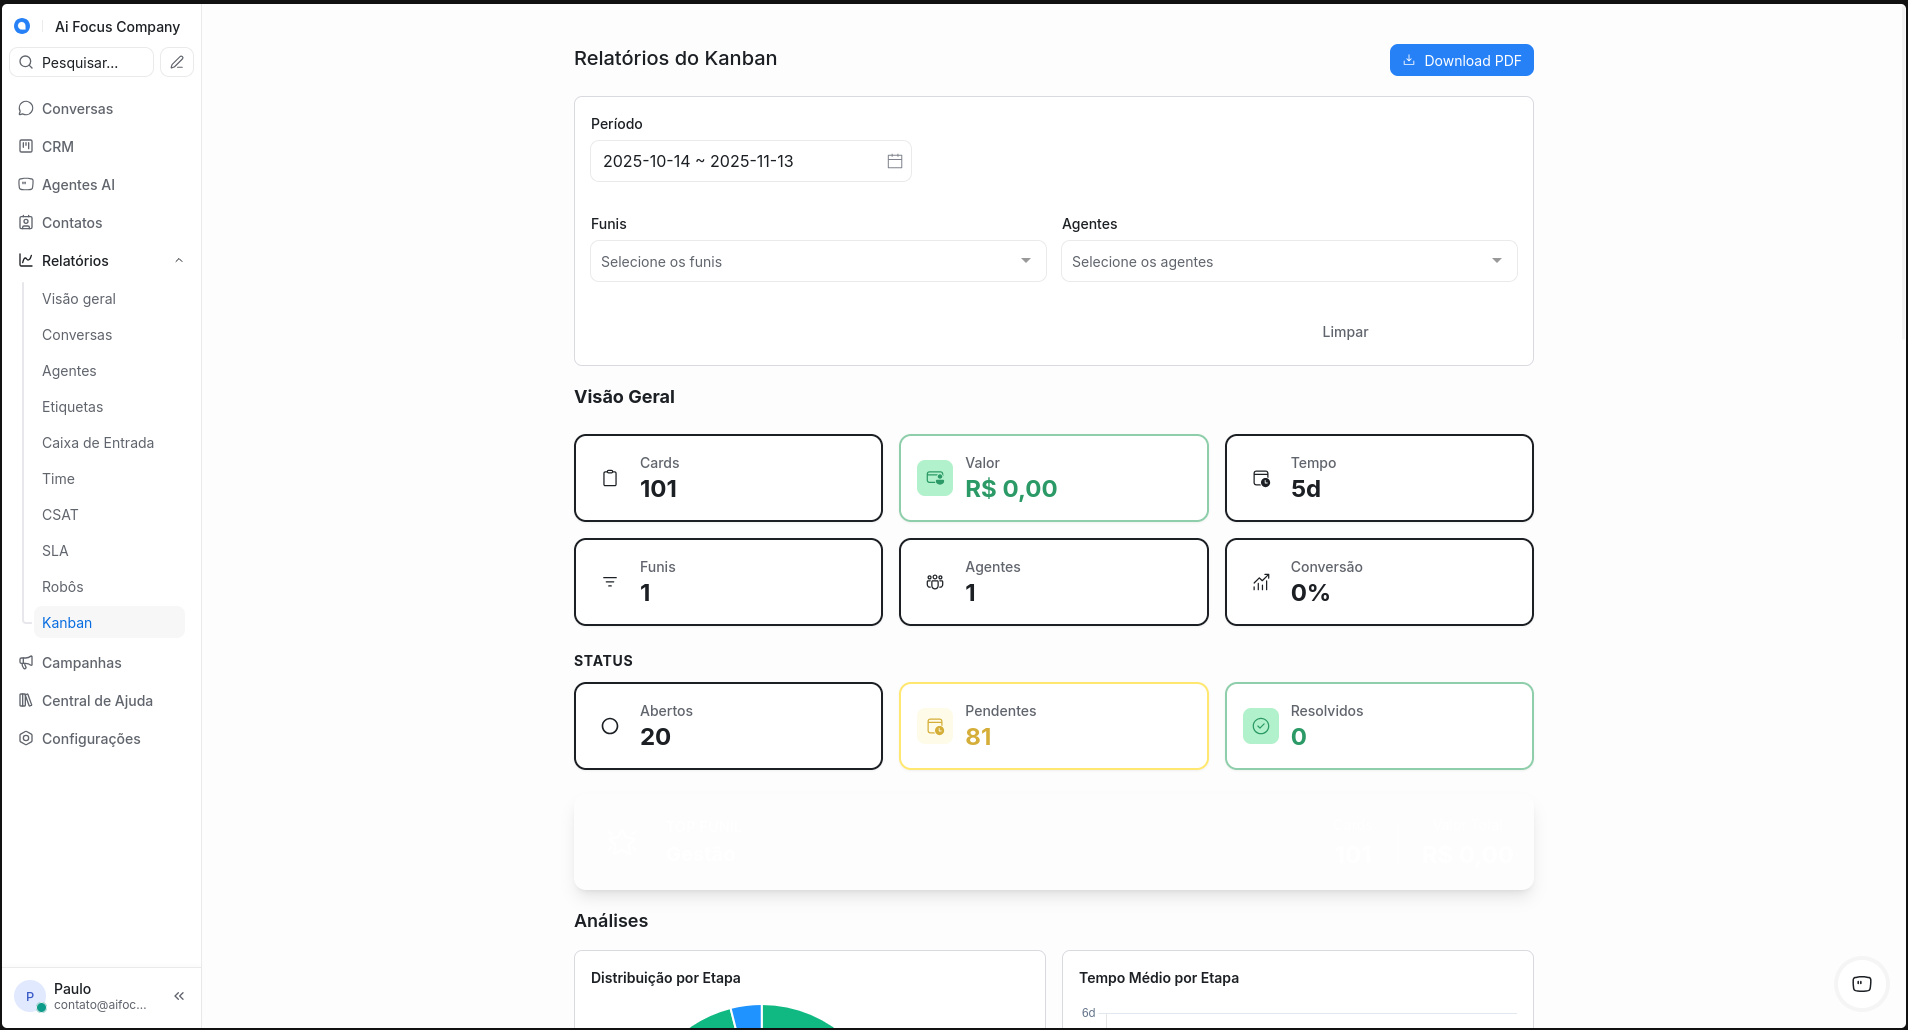Open the Agentes AI section icon

point(25,184)
